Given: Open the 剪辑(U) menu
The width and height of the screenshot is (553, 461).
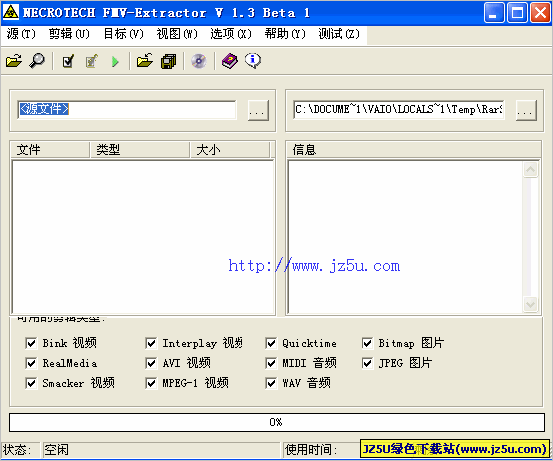Looking at the screenshot, I should [69, 34].
